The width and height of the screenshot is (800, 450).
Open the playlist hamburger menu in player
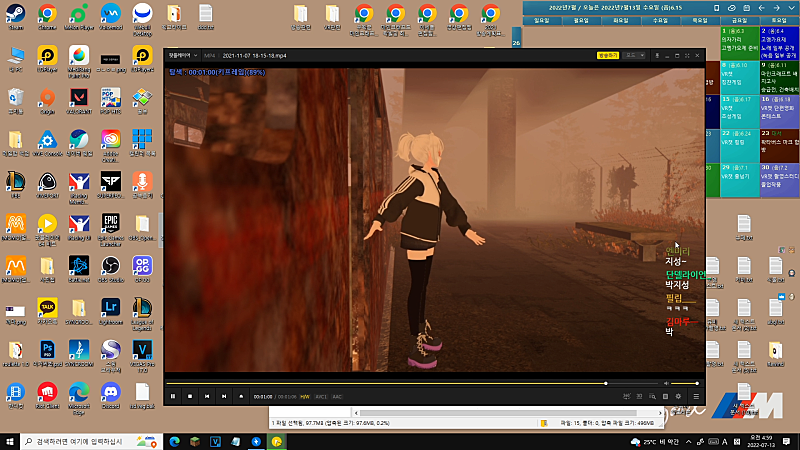[696, 396]
